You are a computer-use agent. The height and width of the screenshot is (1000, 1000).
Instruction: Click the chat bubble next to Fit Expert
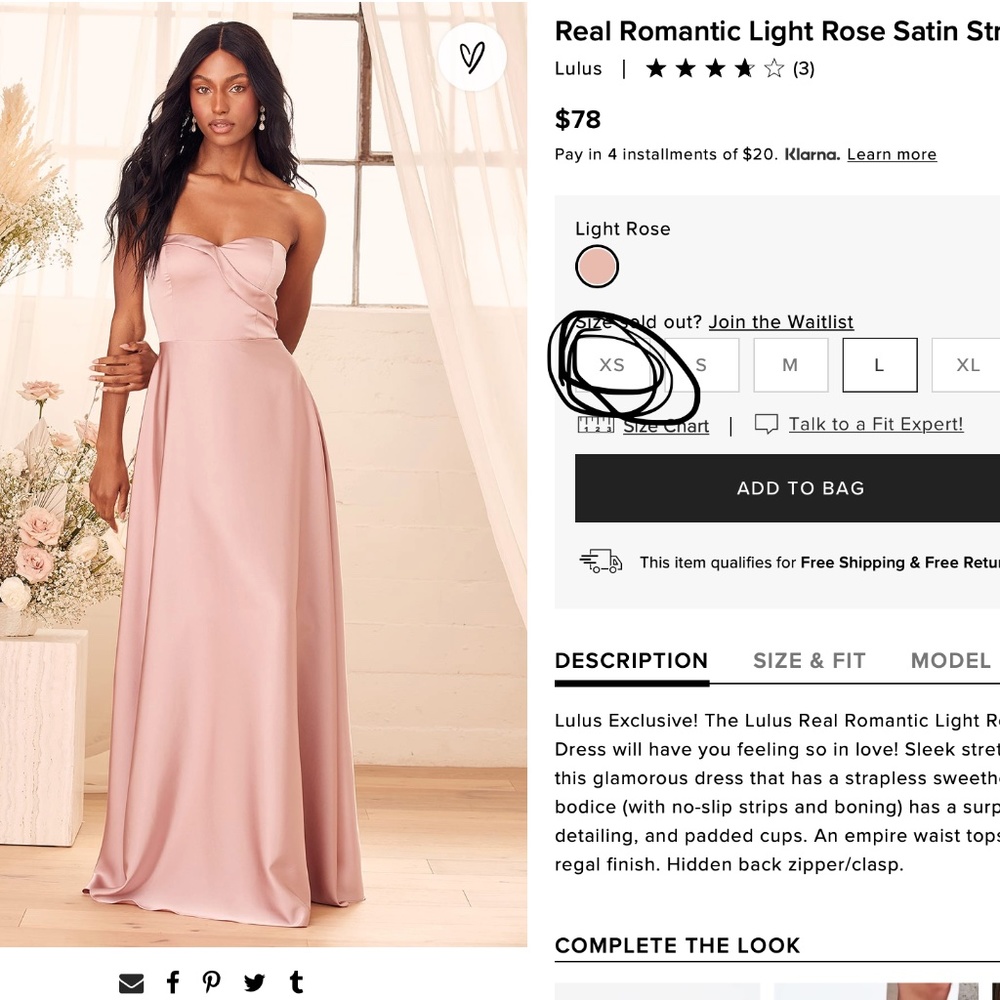(766, 424)
